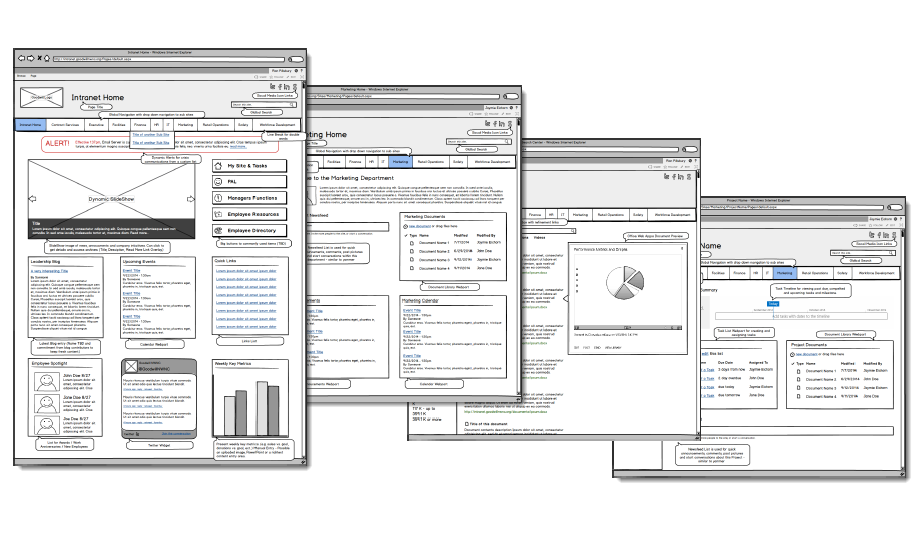
Task: Click browser back arrow in Intranet Home window
Action: pos(21,58)
